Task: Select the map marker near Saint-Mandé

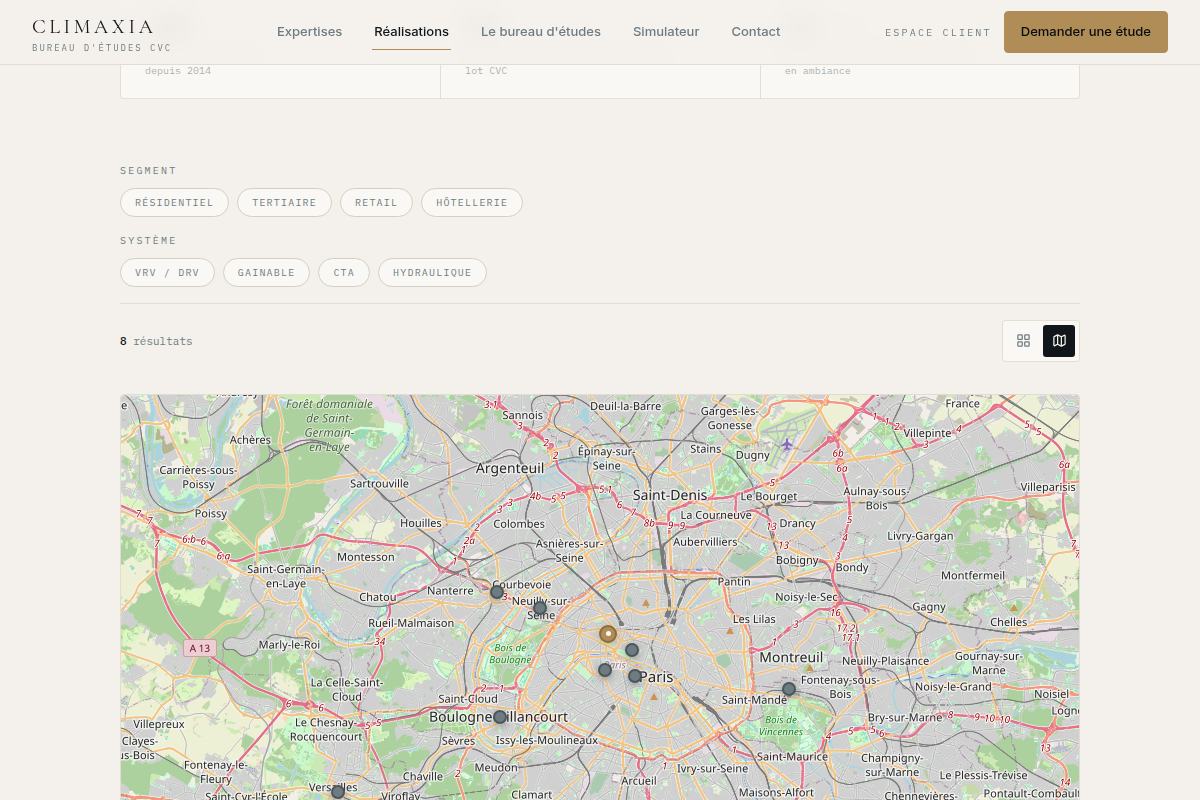Action: pos(789,689)
